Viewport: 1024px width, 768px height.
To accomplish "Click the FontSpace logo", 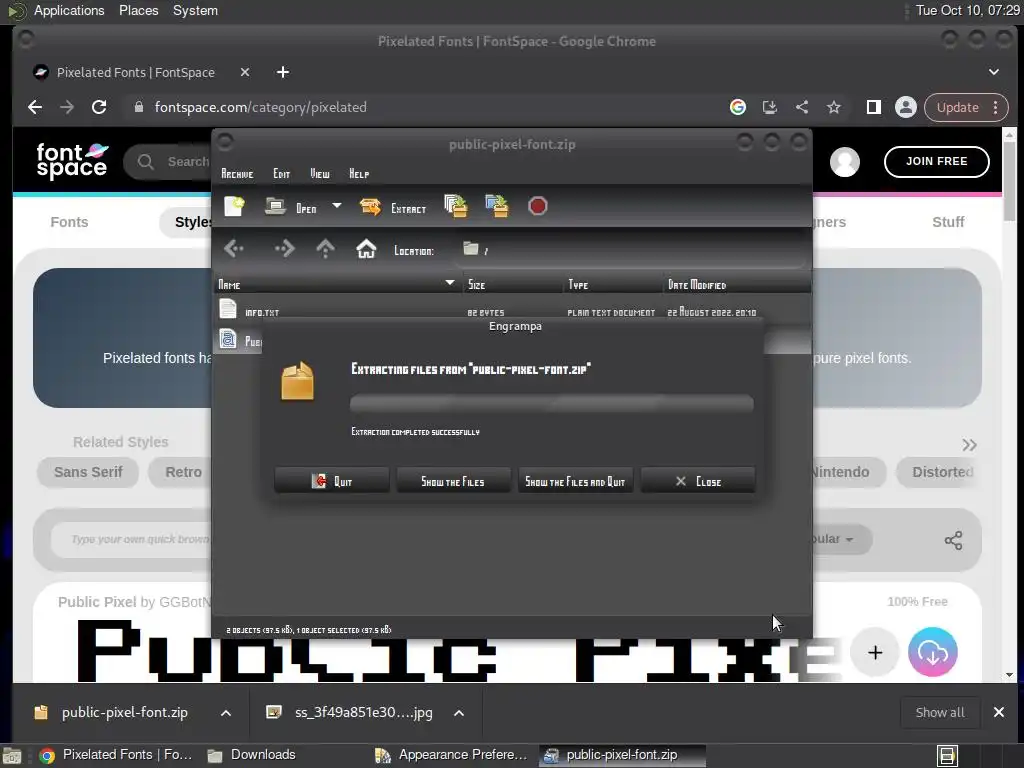I will (x=72, y=161).
